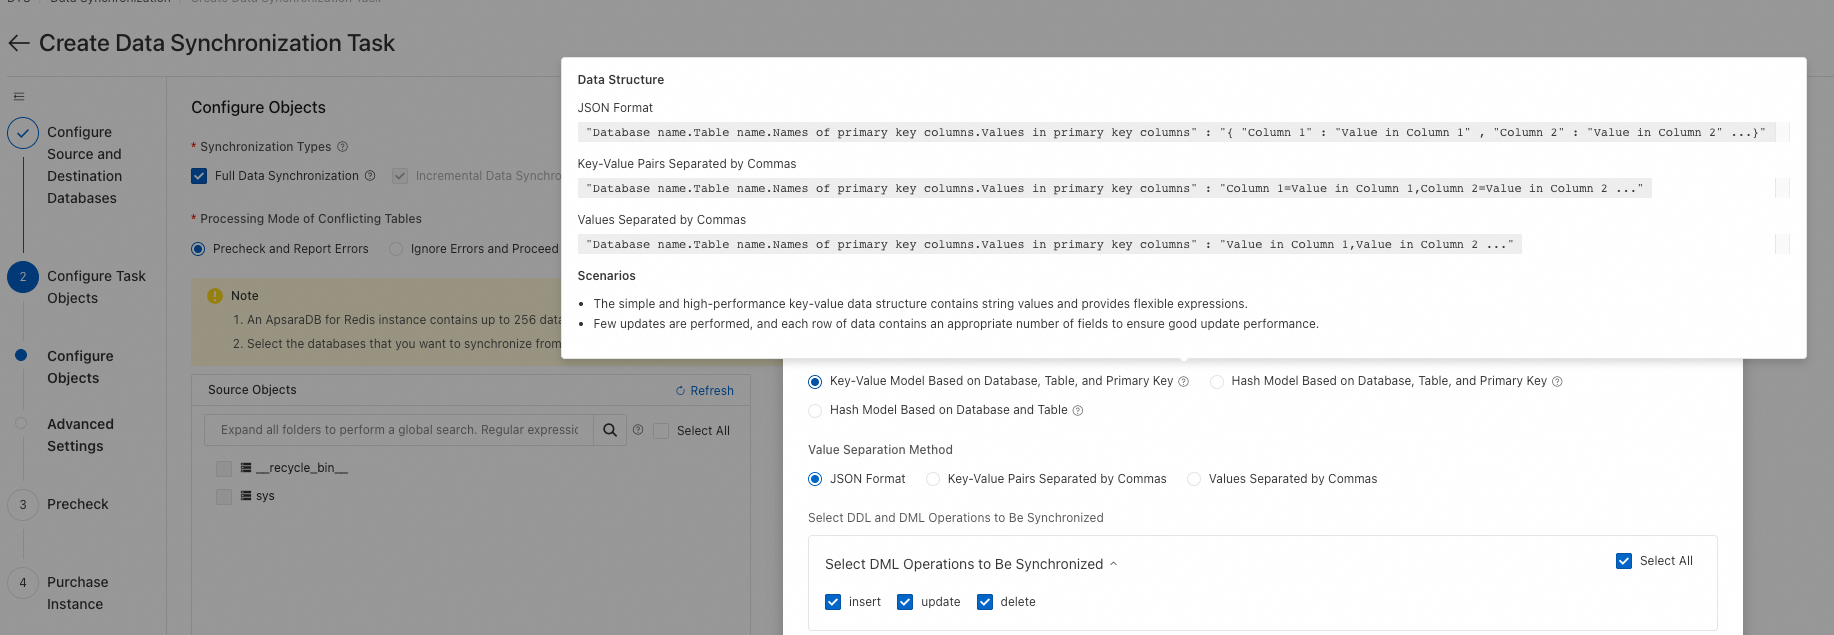The image size is (1834, 635).
Task: Uncheck the update DML operation
Action: tap(905, 602)
